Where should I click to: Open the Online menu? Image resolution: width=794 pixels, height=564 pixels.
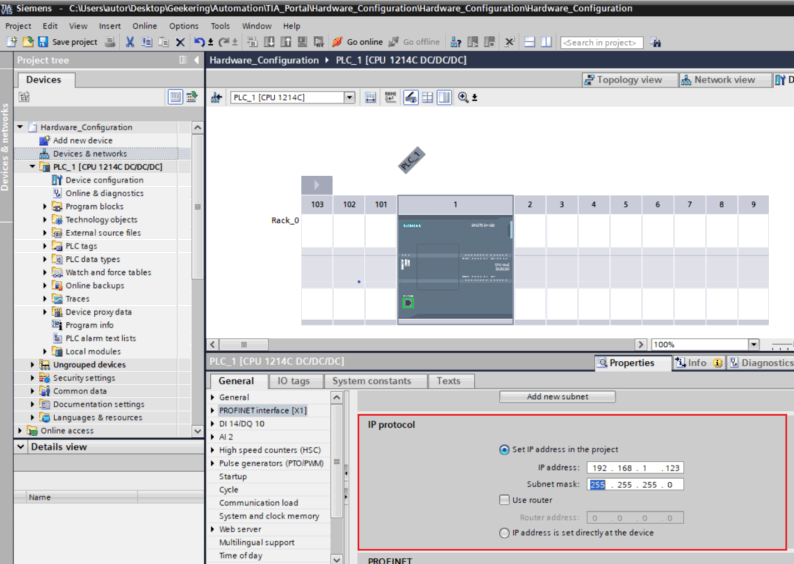click(x=144, y=26)
